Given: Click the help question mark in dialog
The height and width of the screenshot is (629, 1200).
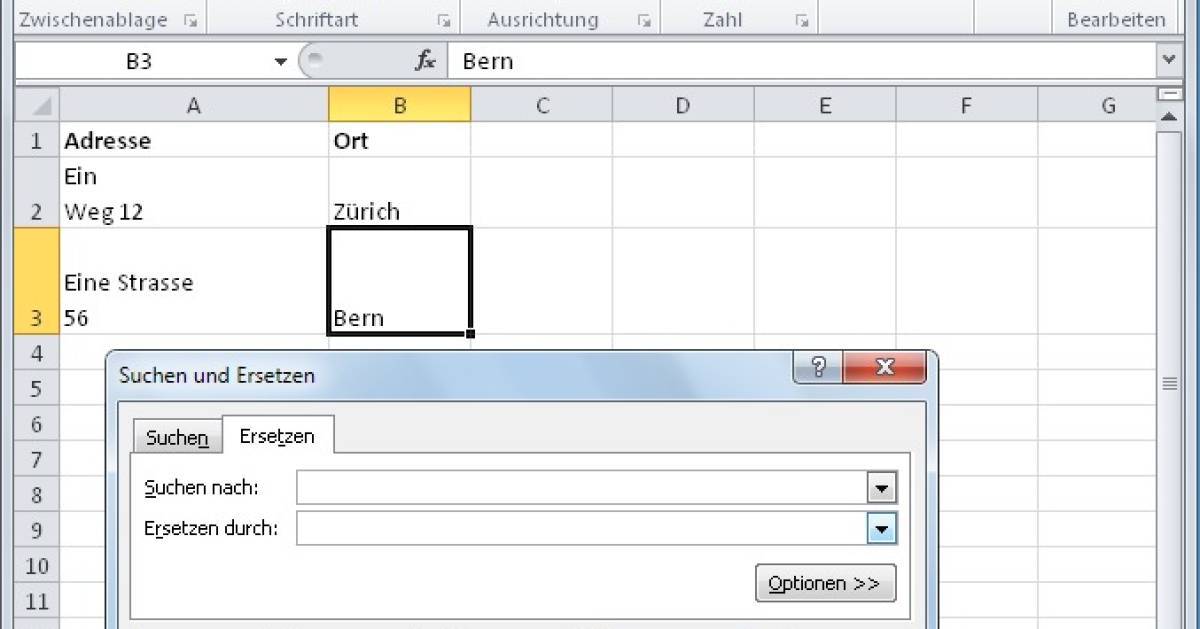Looking at the screenshot, I should point(818,367).
